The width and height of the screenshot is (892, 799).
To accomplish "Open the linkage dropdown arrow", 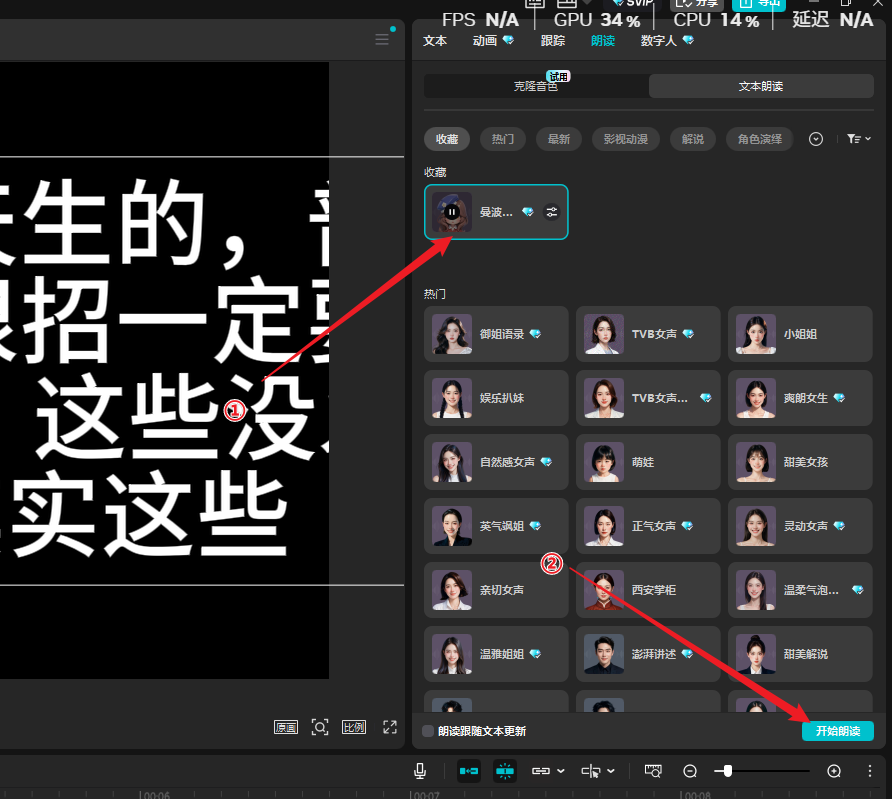I will click(x=560, y=771).
